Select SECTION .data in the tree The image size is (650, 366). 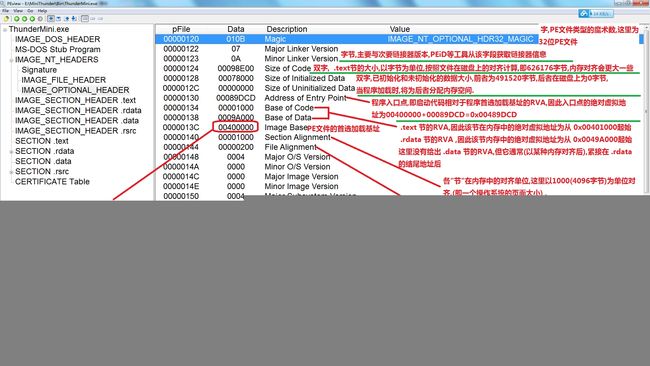point(43,161)
